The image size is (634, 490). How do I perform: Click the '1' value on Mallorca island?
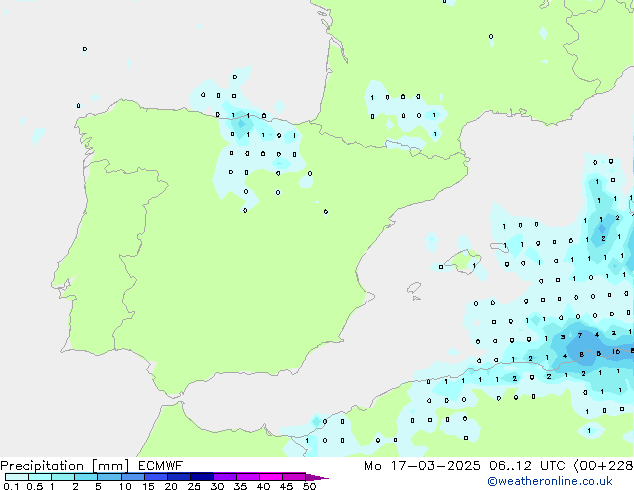point(474,266)
